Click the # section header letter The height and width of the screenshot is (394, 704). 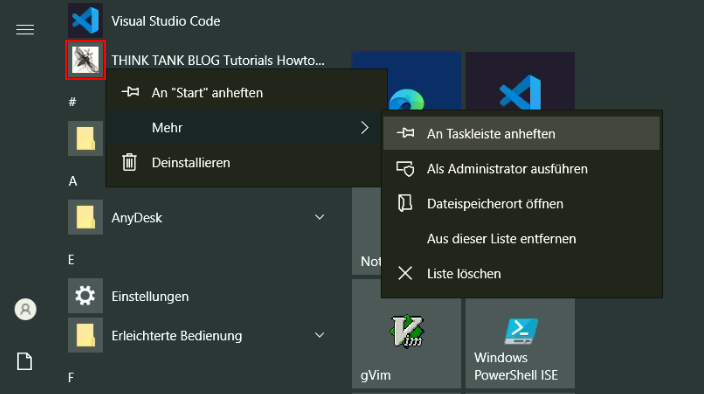72,102
